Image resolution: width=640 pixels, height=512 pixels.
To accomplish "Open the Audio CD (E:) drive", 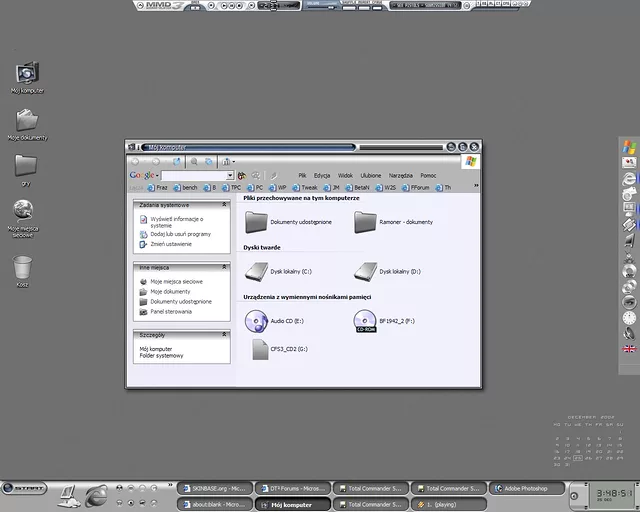I will 257,320.
